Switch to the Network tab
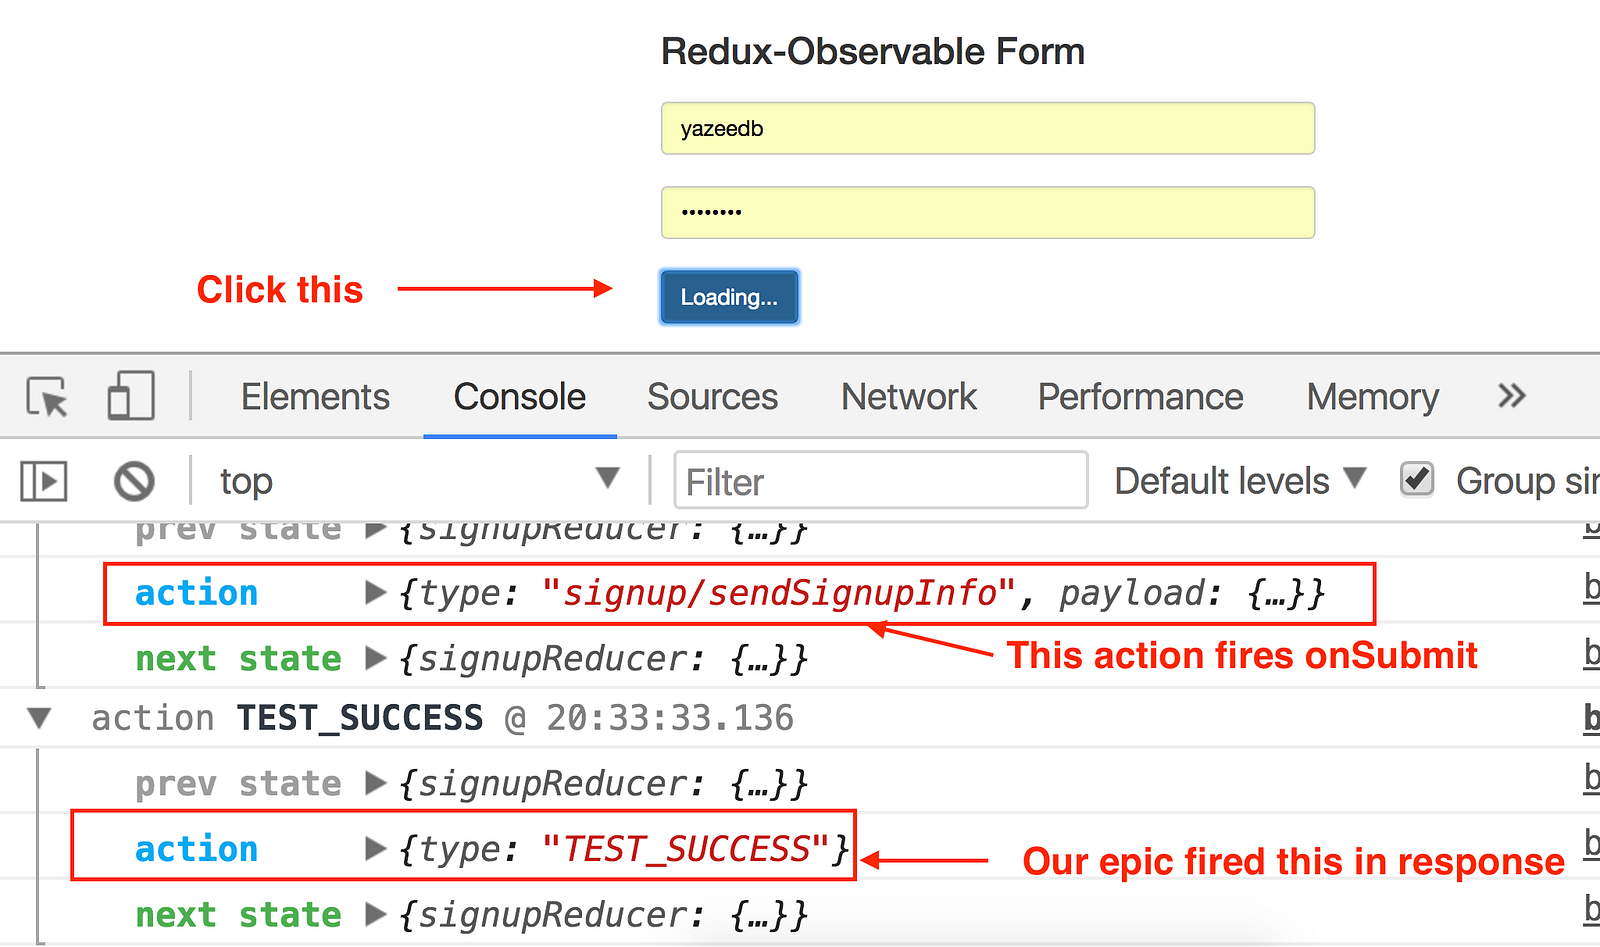 pyautogui.click(x=909, y=397)
